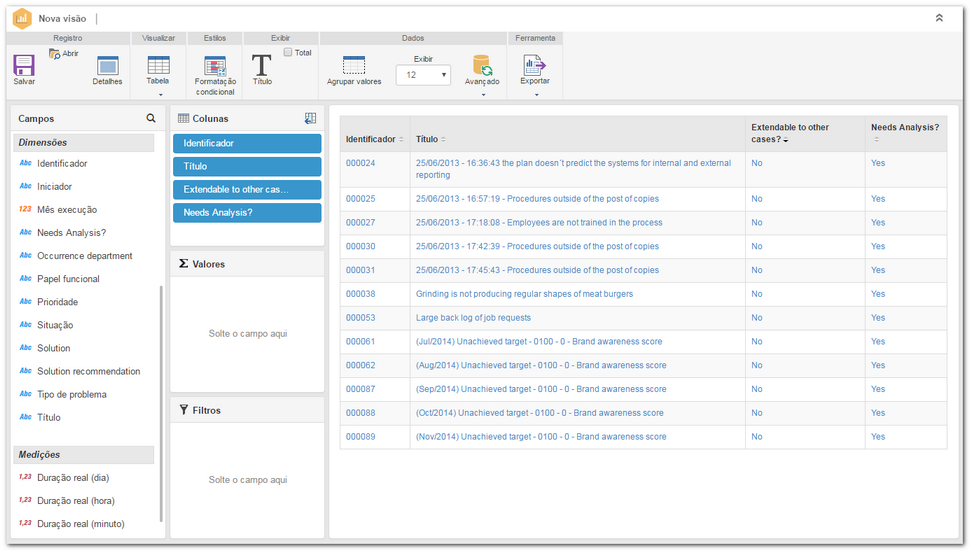Sort by the Needs Analysis? column arrows

click(876, 140)
